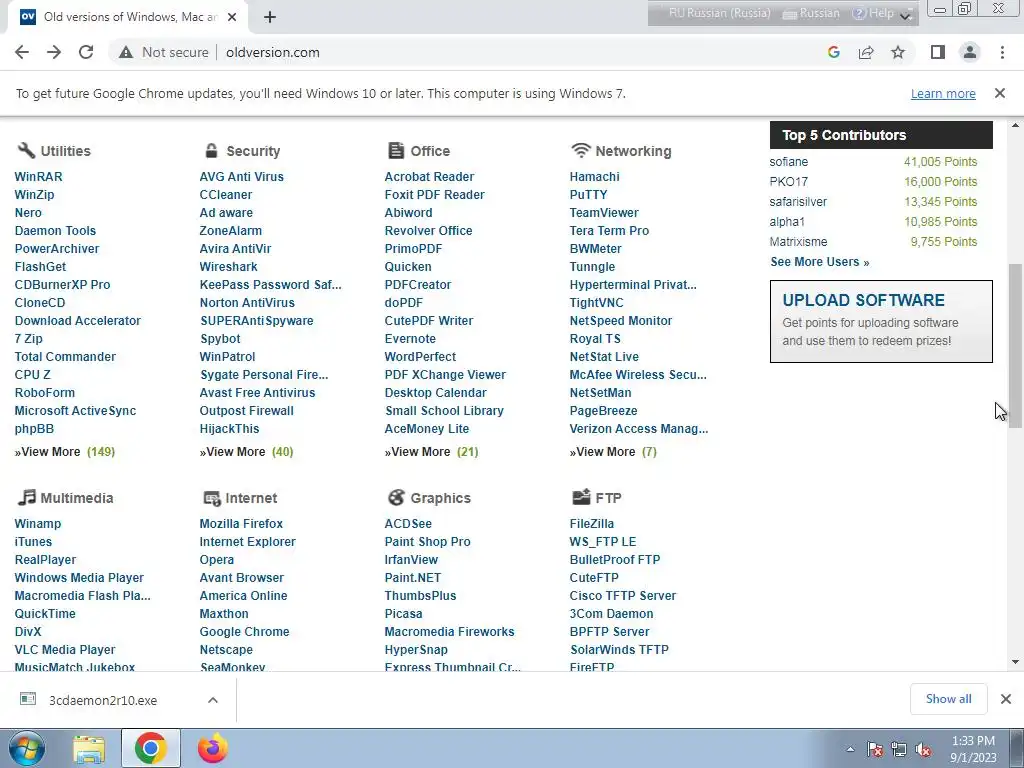This screenshot has width=1024, height=768.
Task: Open the Wireshark link
Action: point(228,266)
